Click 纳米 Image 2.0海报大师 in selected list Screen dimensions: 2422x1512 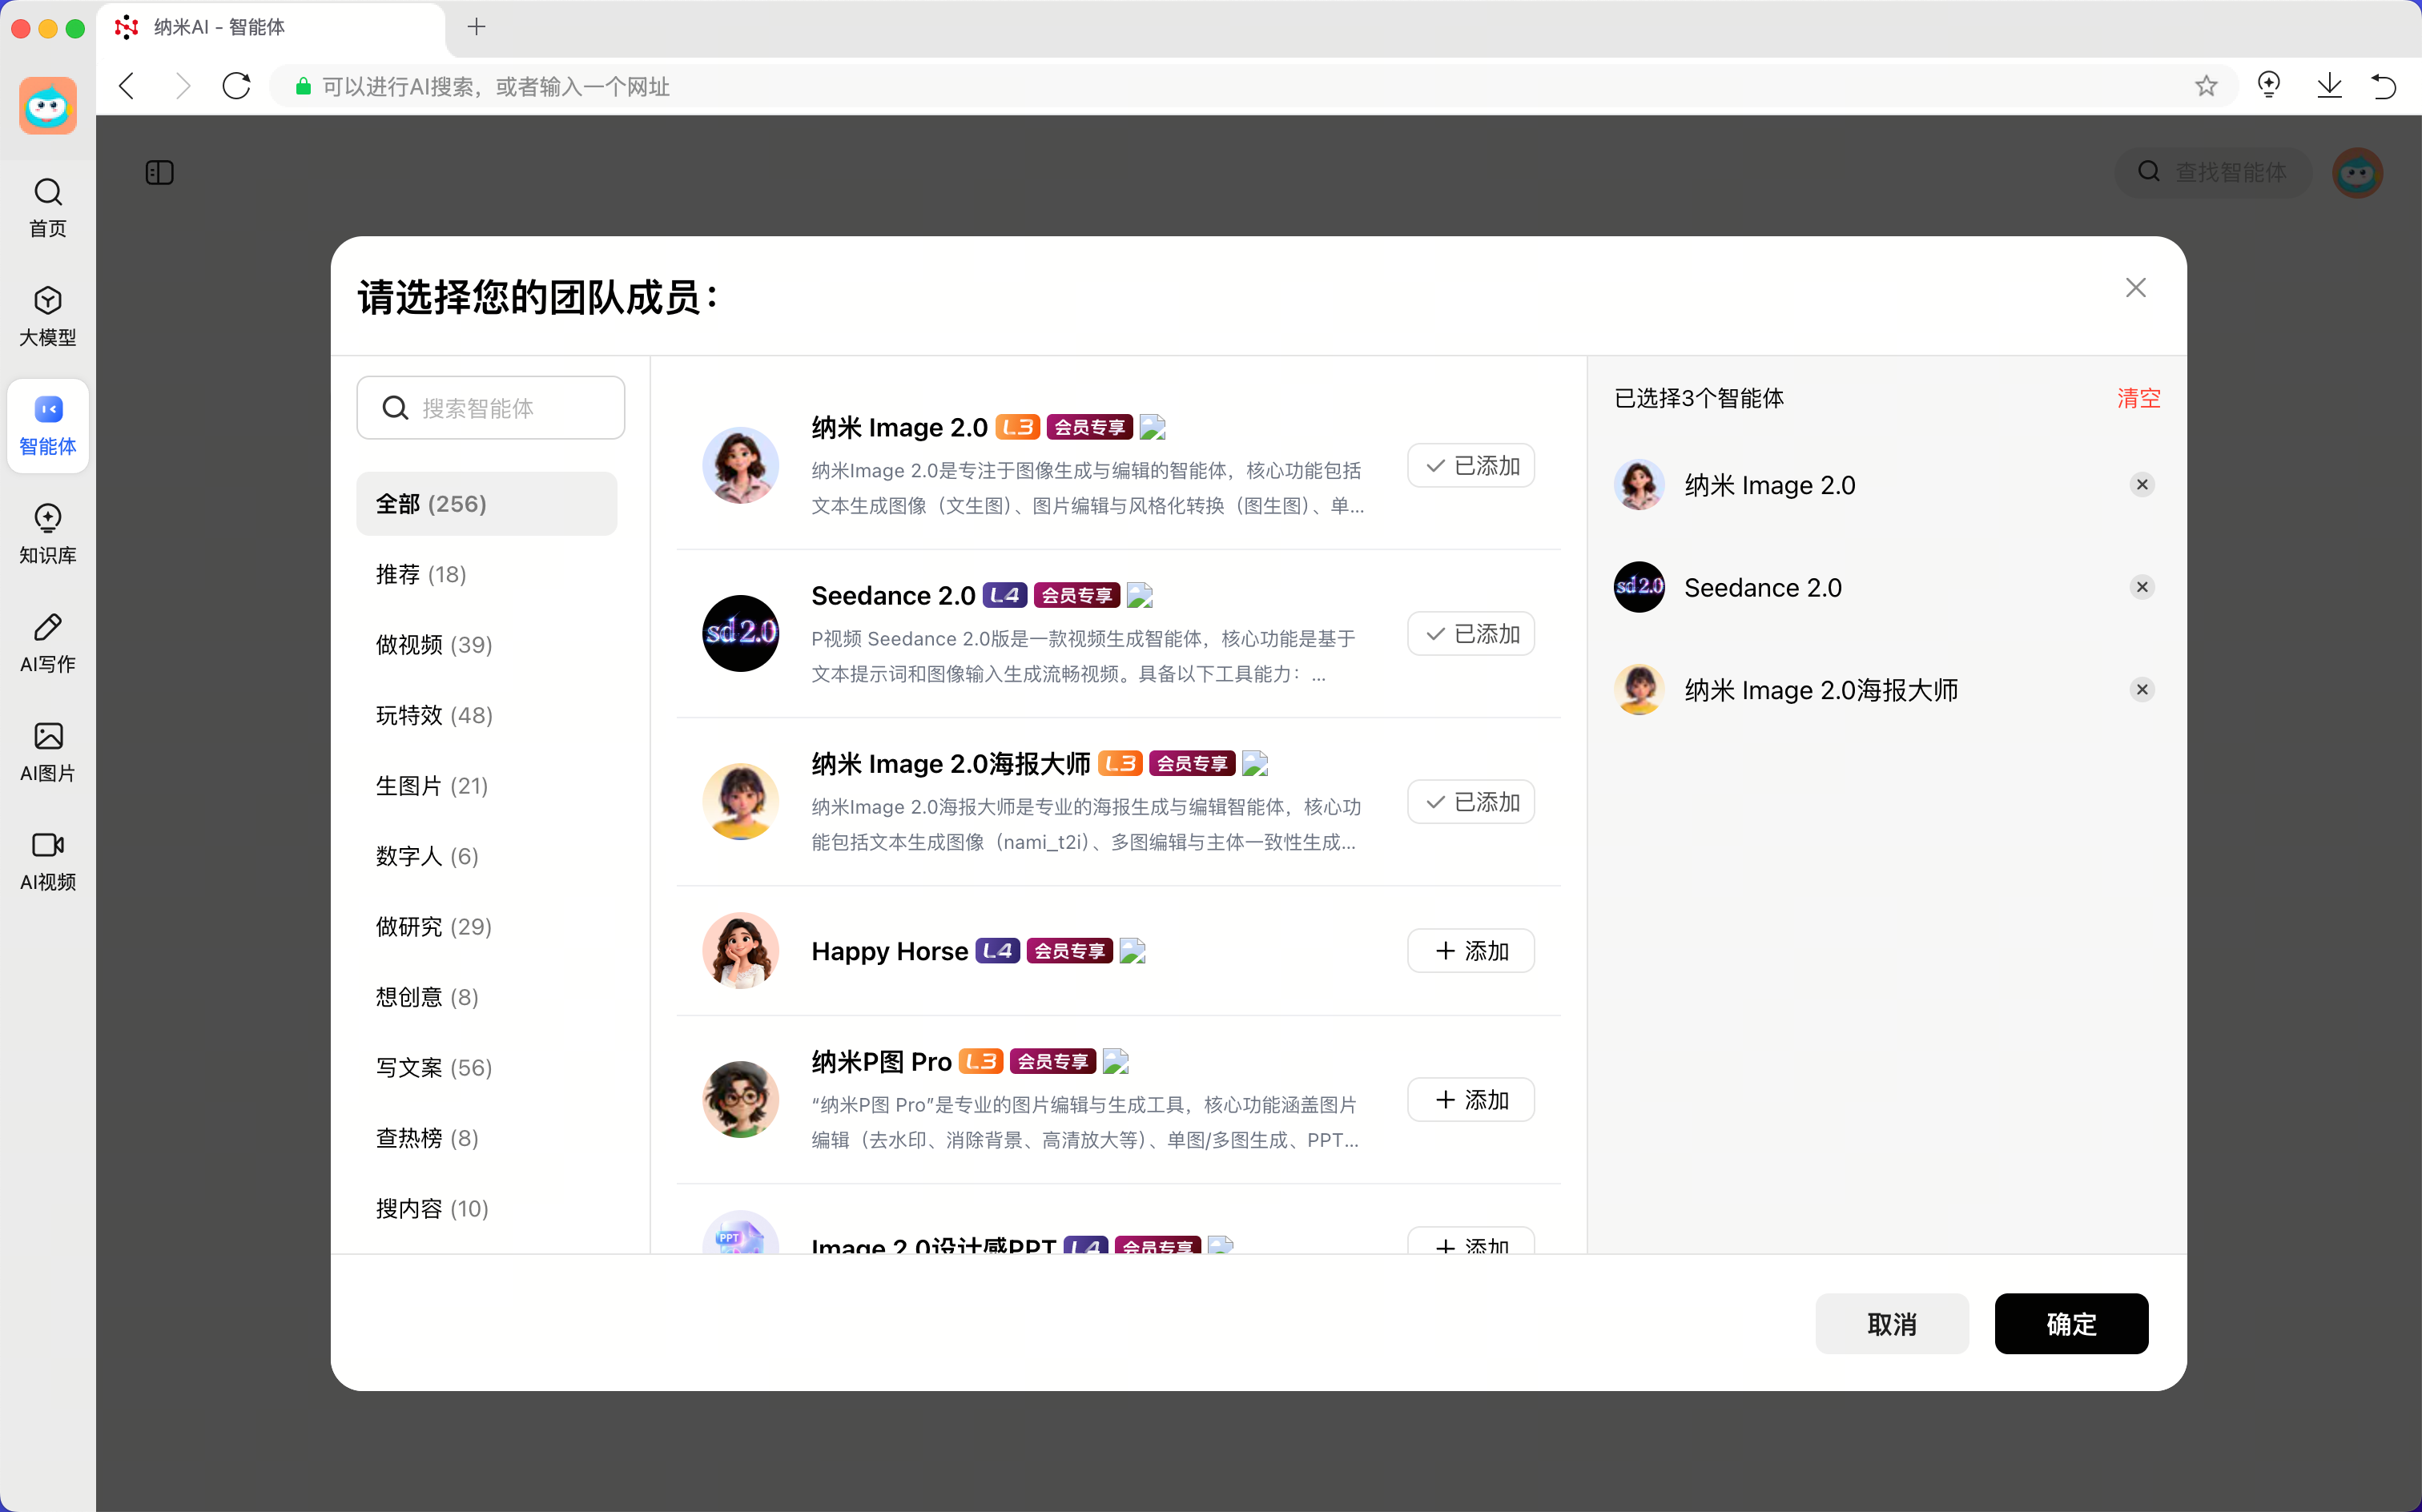(x=1821, y=690)
